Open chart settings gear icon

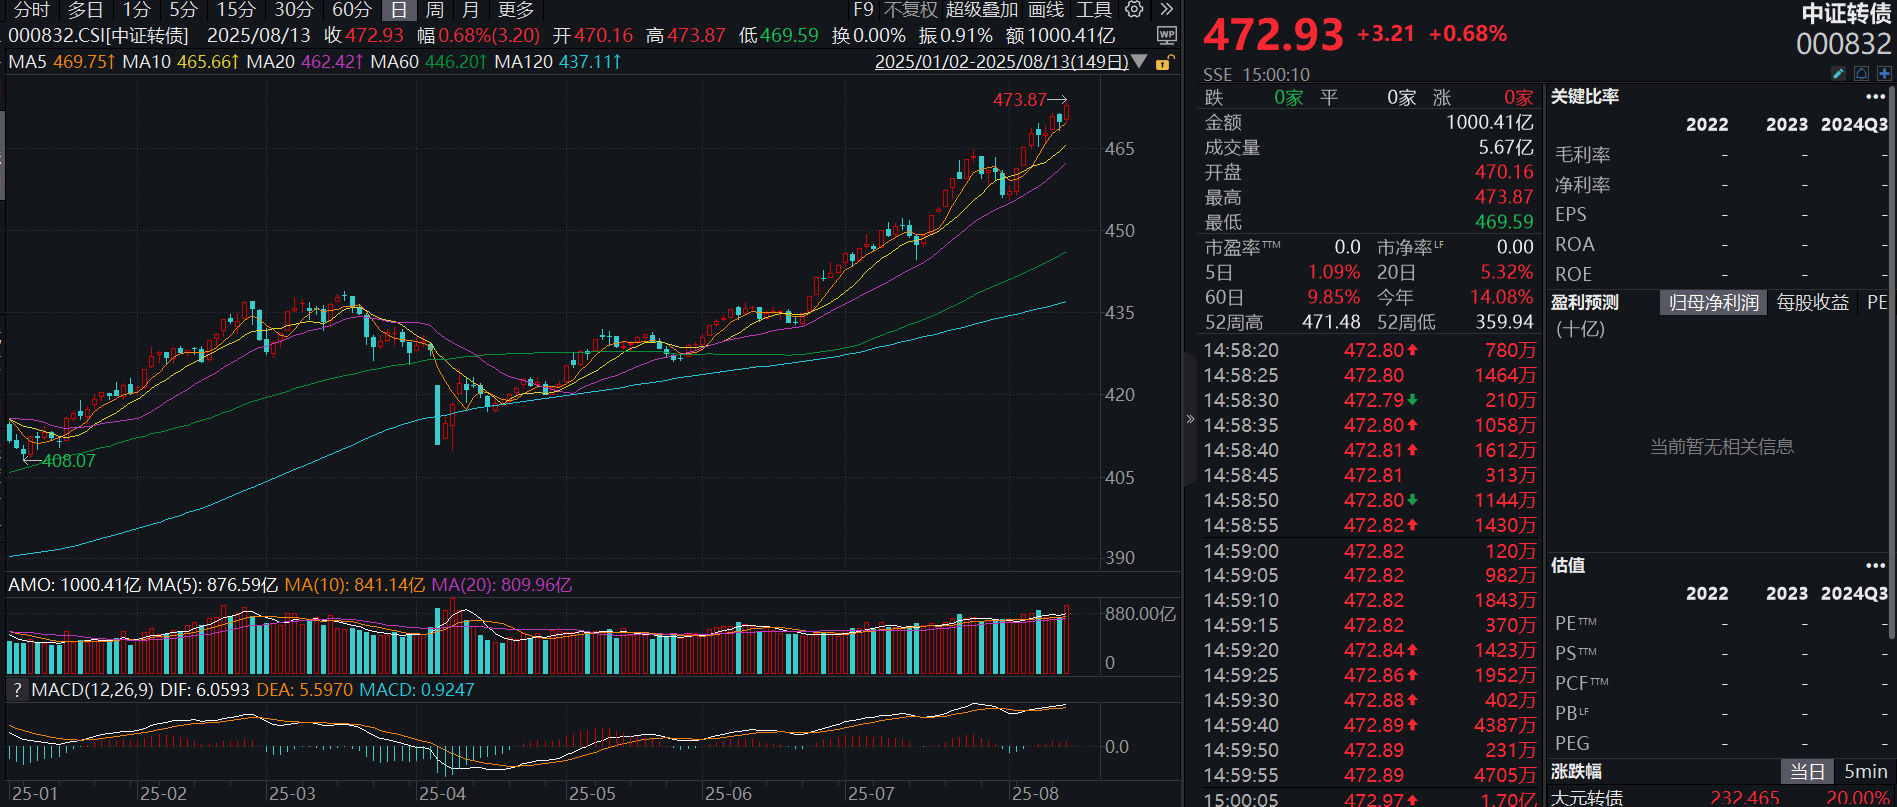point(1134,10)
